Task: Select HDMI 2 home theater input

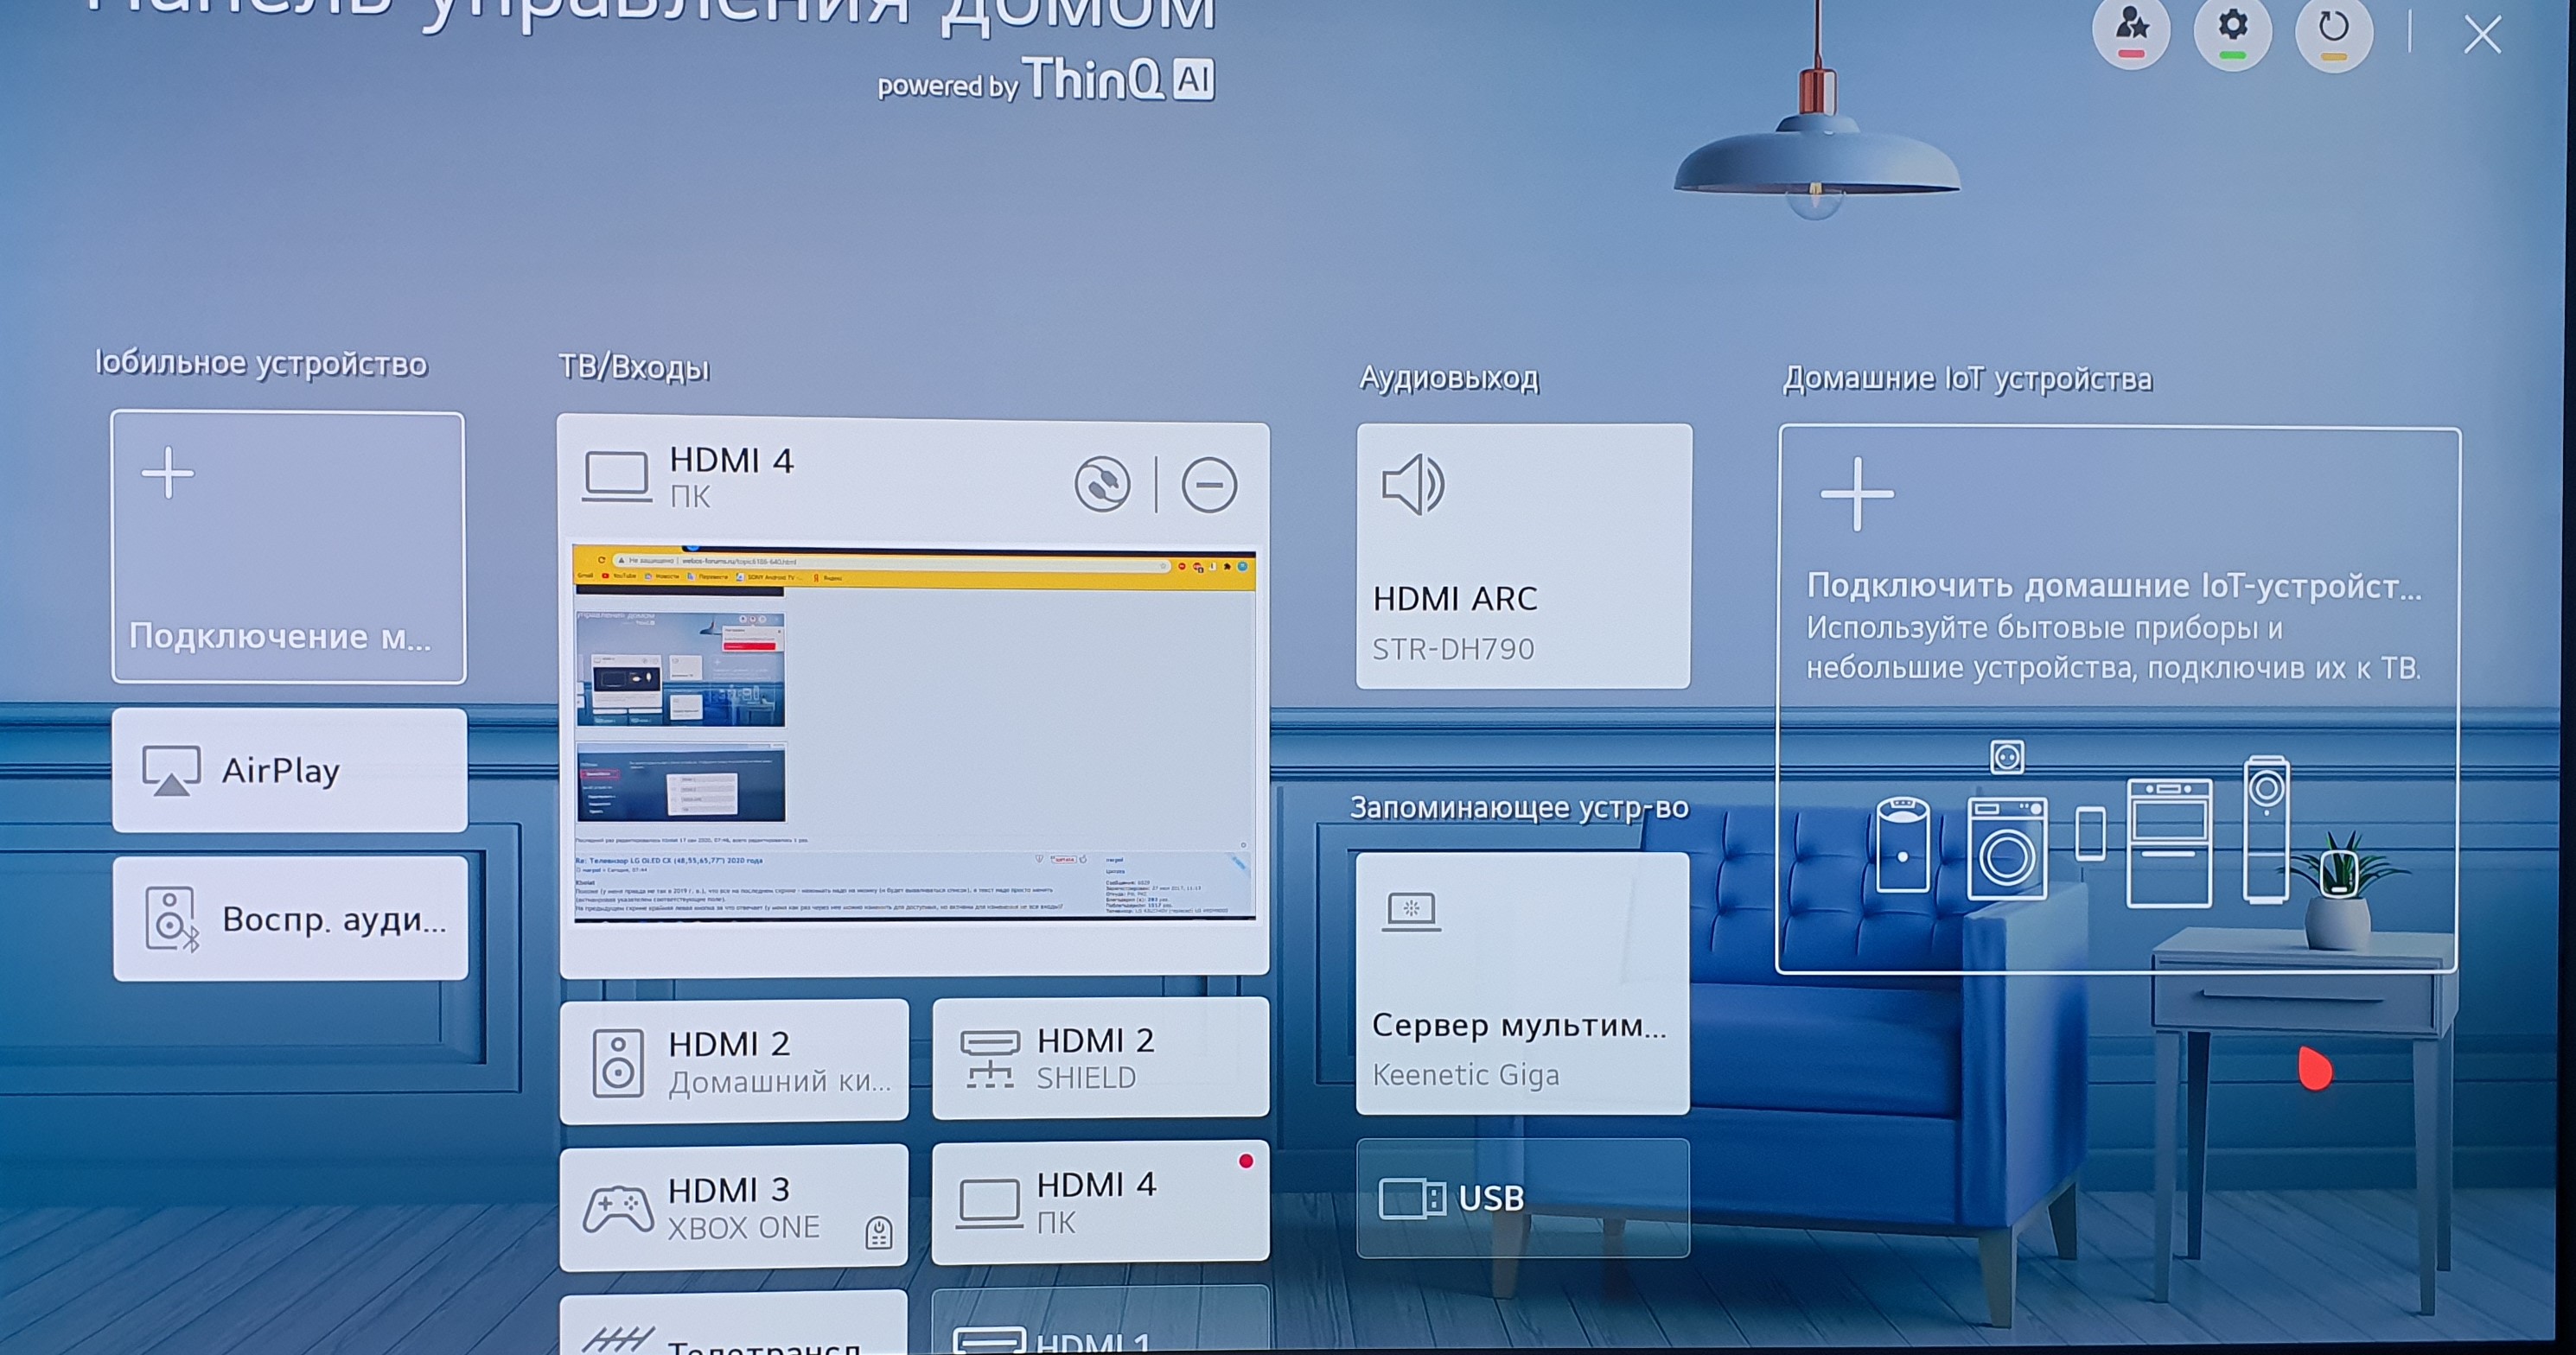Action: click(734, 1061)
